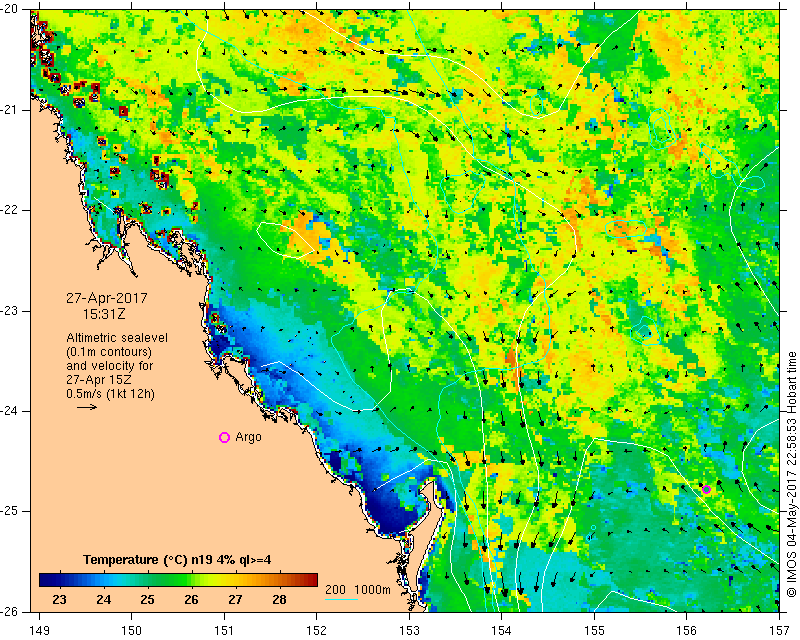
Task: Click latitude axis label -26
Action: 9,611
